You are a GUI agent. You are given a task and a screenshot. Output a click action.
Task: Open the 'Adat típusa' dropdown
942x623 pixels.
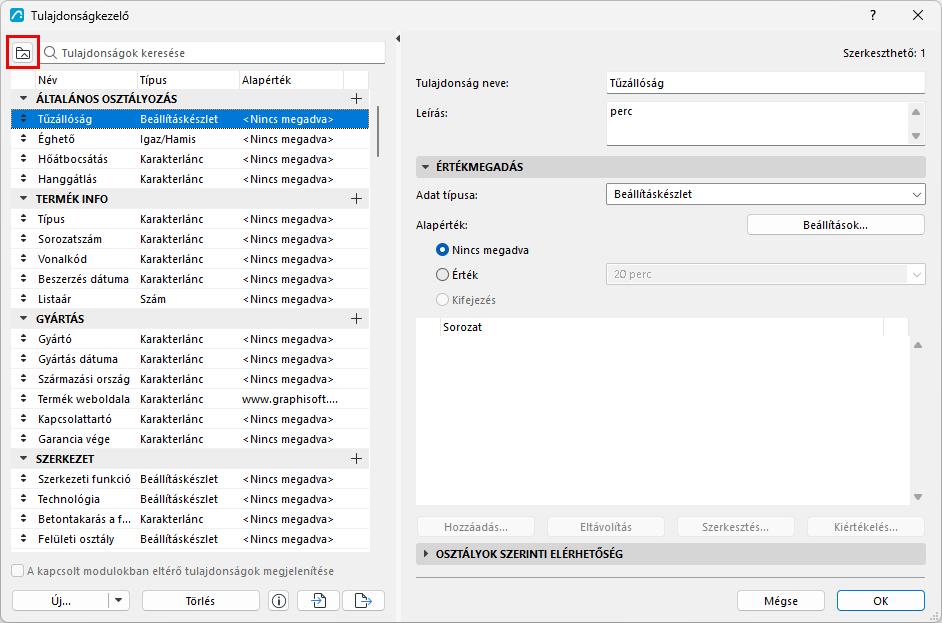tap(765, 194)
